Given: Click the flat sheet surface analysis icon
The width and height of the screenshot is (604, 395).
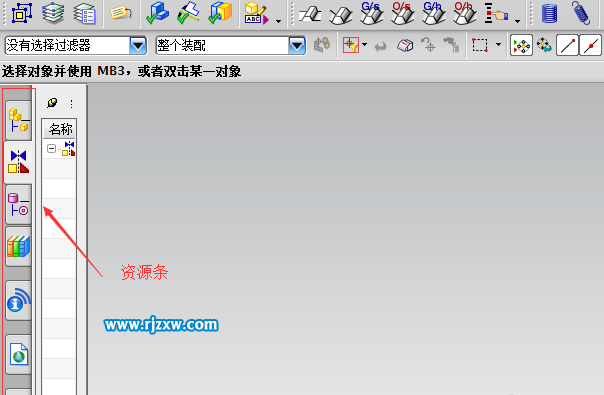Looking at the screenshot, I should click(310, 15).
